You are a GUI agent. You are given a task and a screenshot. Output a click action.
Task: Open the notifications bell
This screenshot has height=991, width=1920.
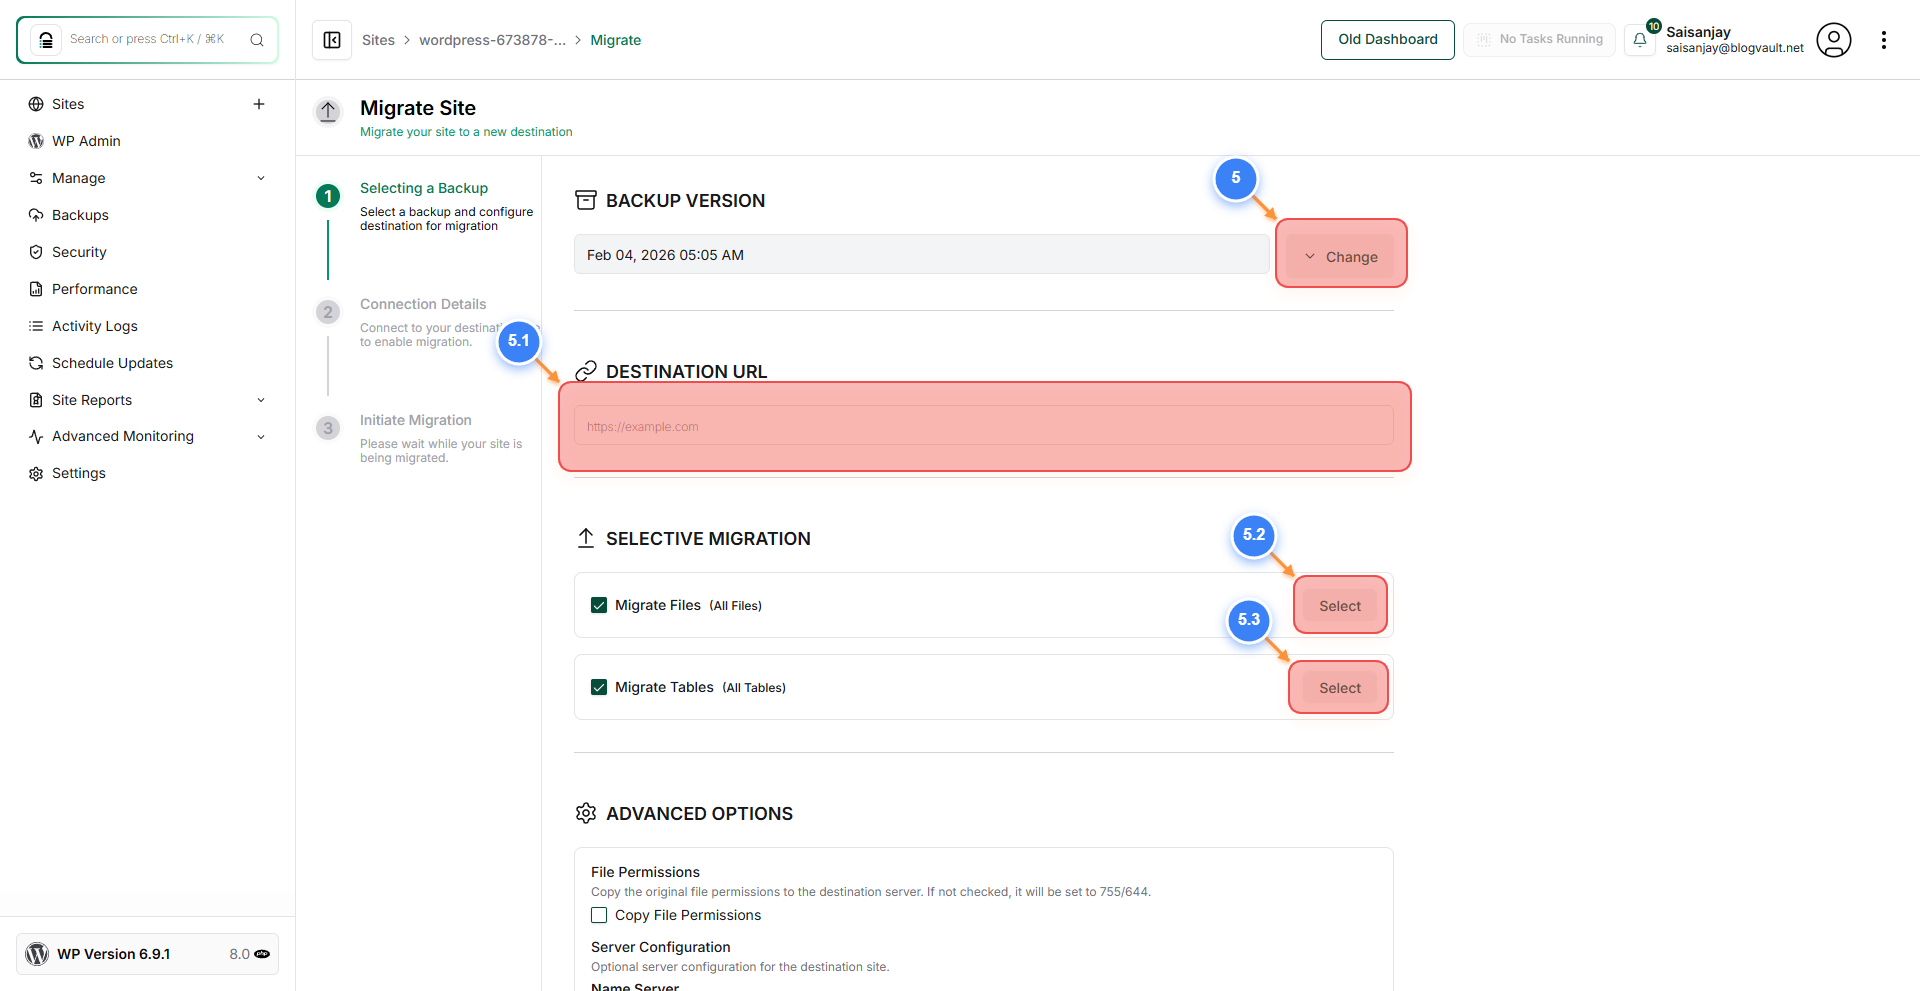pyautogui.click(x=1640, y=40)
